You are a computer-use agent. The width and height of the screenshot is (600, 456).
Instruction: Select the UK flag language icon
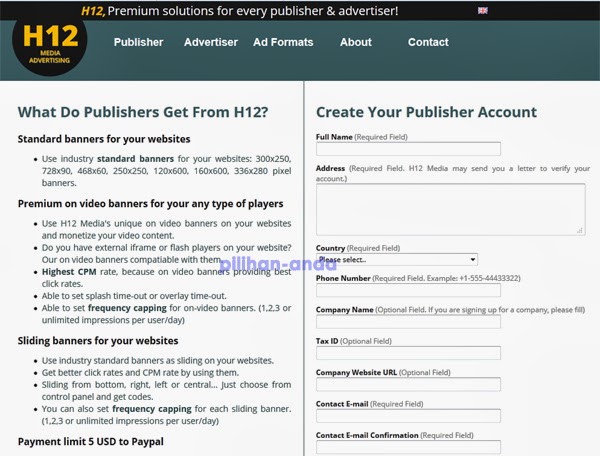coord(483,10)
